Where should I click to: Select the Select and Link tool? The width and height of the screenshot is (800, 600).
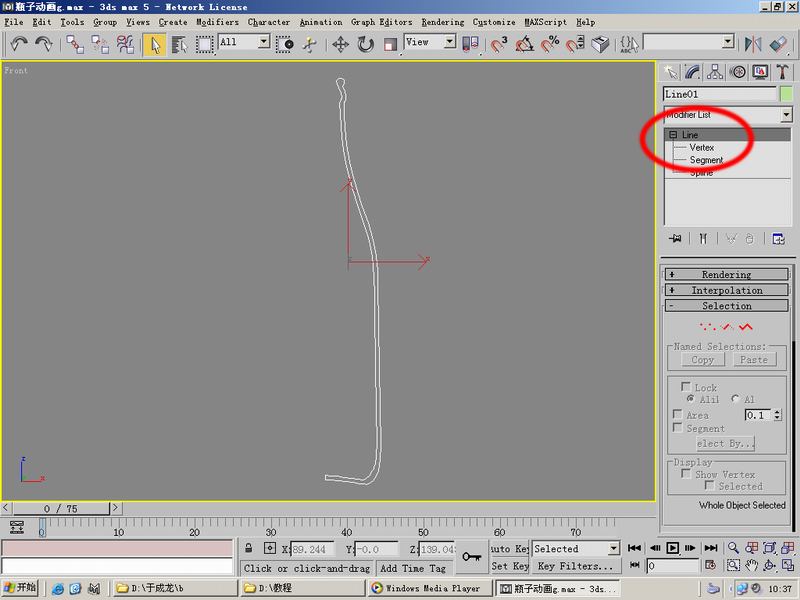[x=75, y=44]
